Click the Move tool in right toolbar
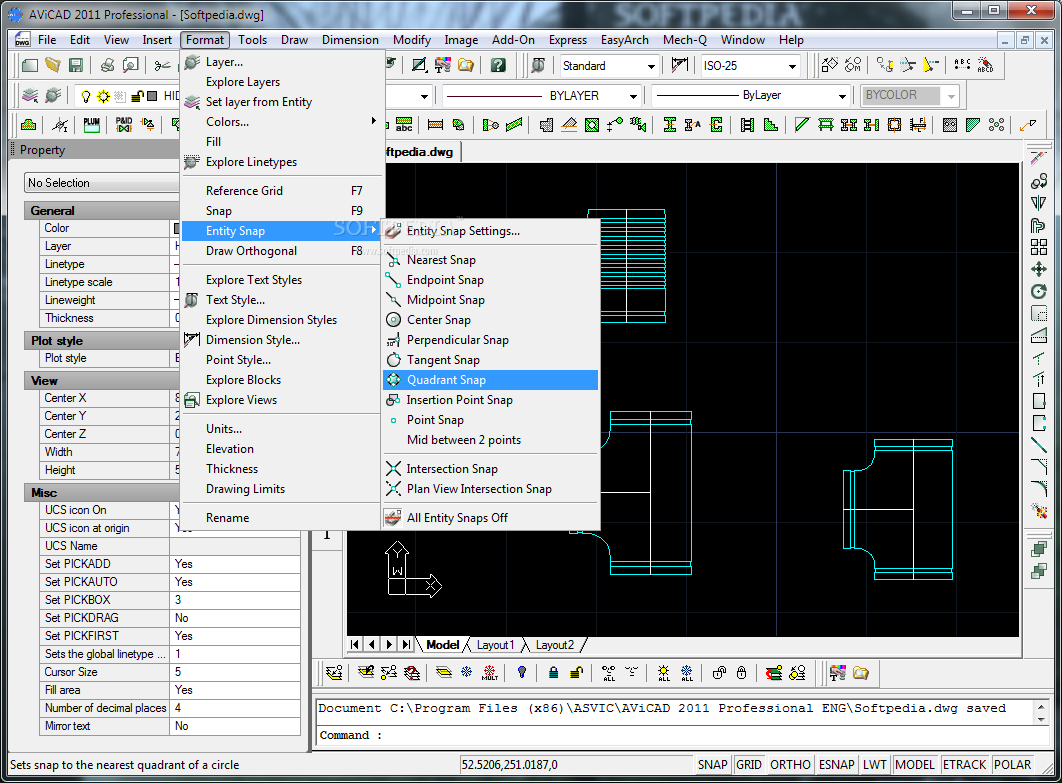Viewport: 1062px width, 783px height. pos(1039,269)
